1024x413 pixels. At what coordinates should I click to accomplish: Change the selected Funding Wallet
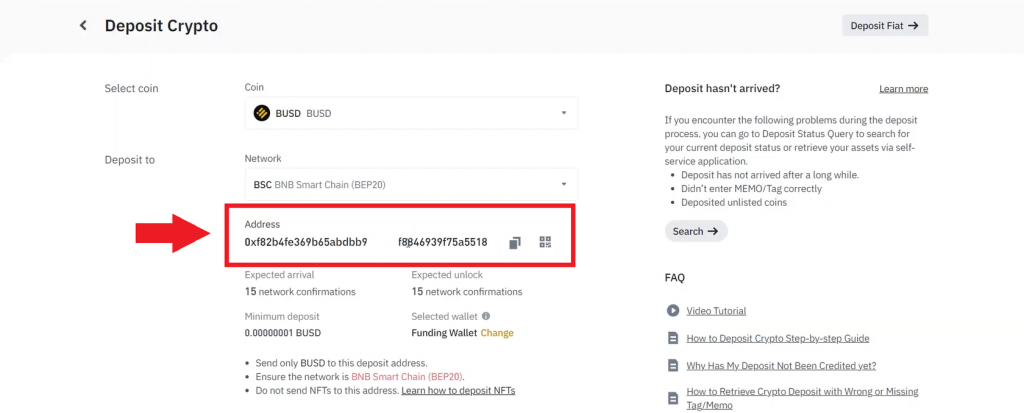[497, 333]
